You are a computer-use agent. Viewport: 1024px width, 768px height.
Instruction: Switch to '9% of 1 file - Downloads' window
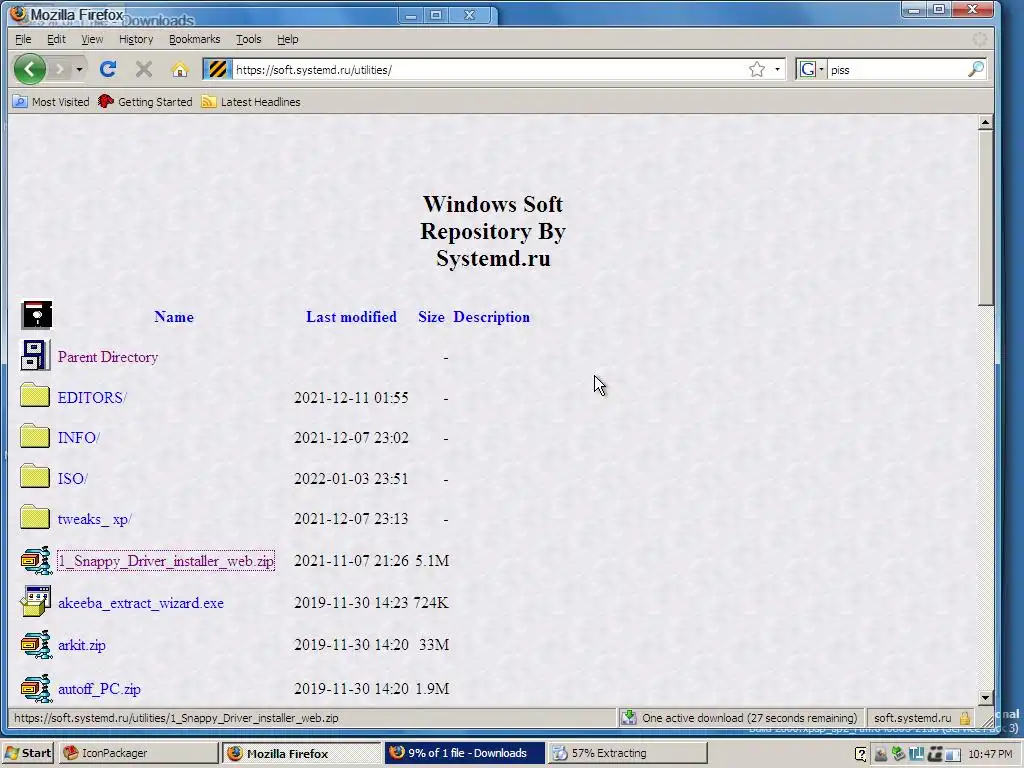tap(464, 753)
